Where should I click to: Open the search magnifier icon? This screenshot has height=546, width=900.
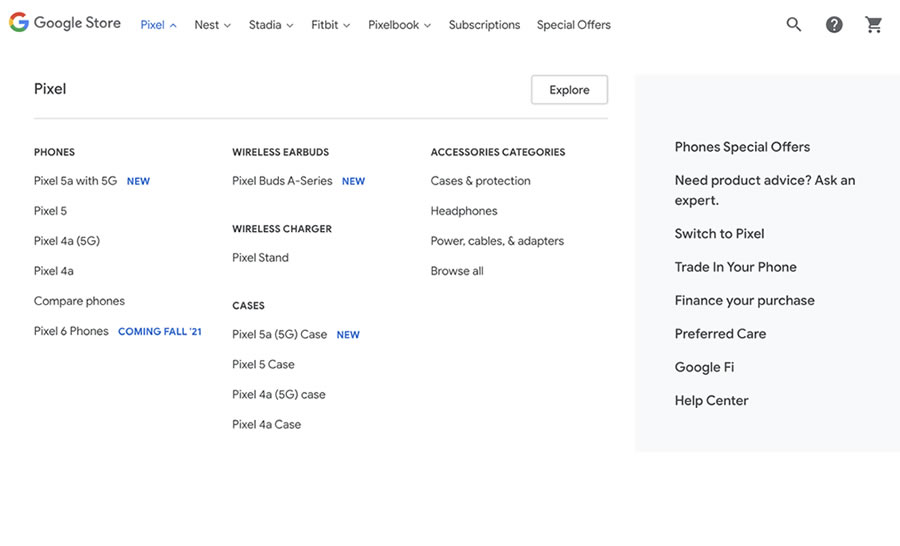794,25
